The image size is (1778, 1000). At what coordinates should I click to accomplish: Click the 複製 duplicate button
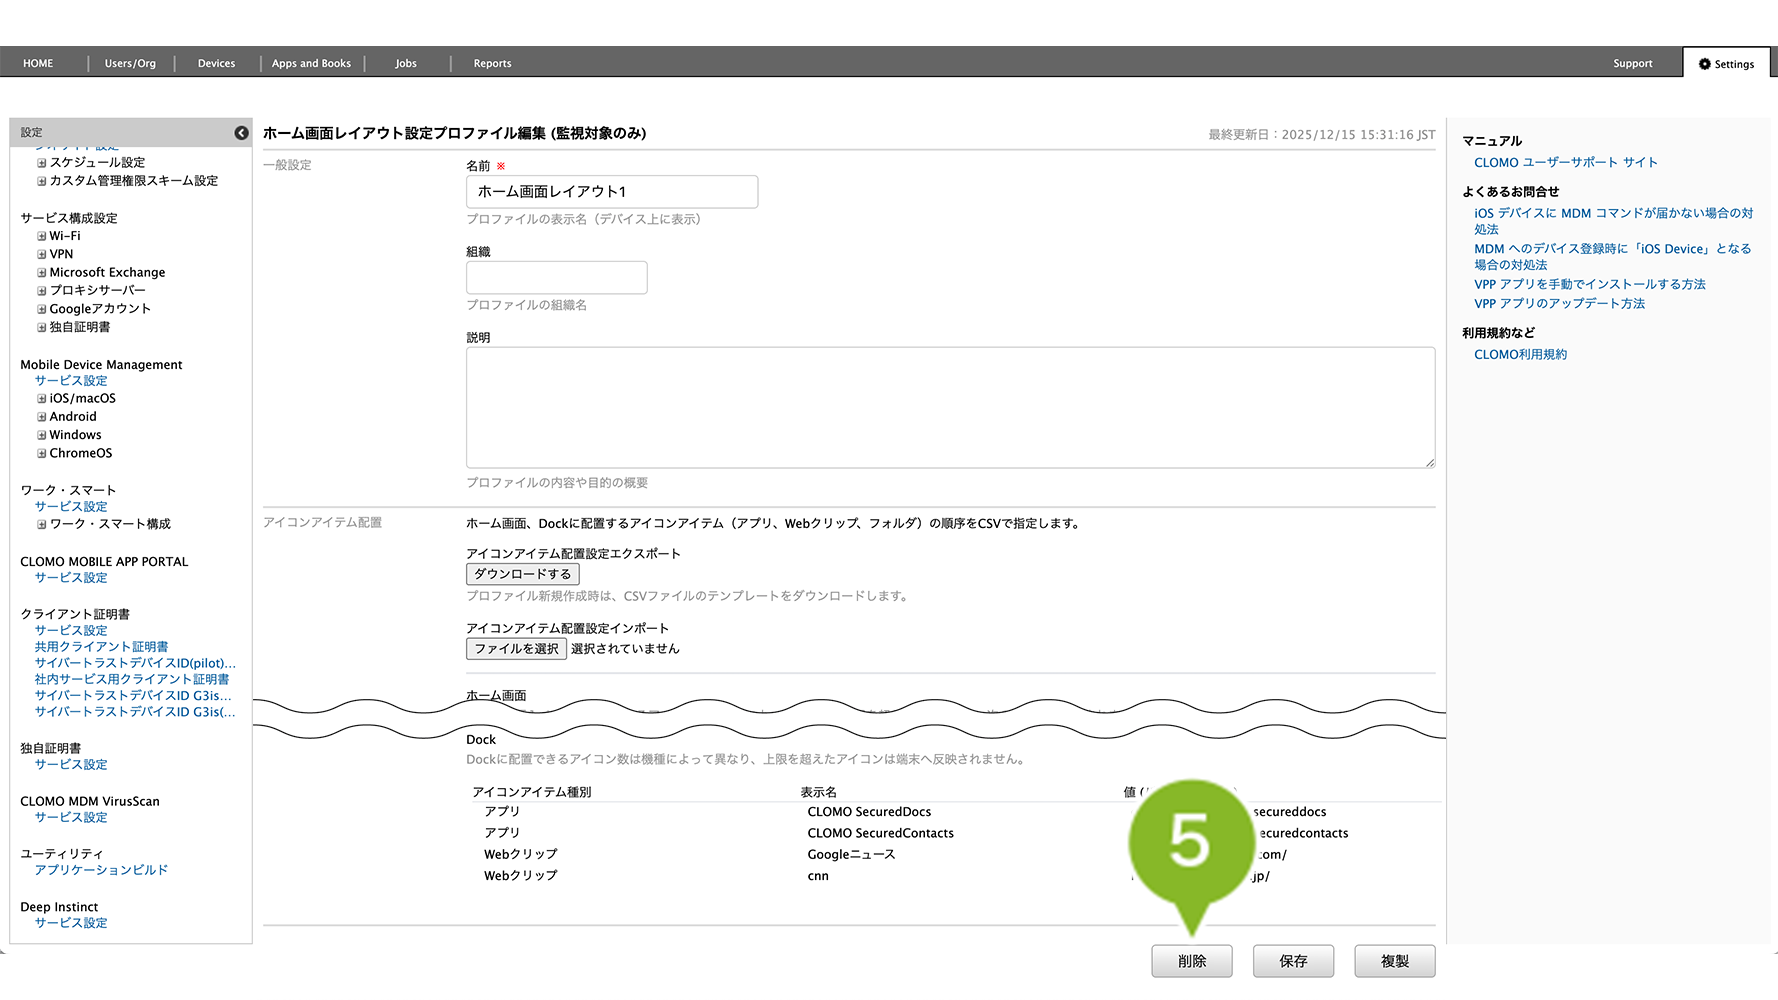pyautogui.click(x=1394, y=961)
